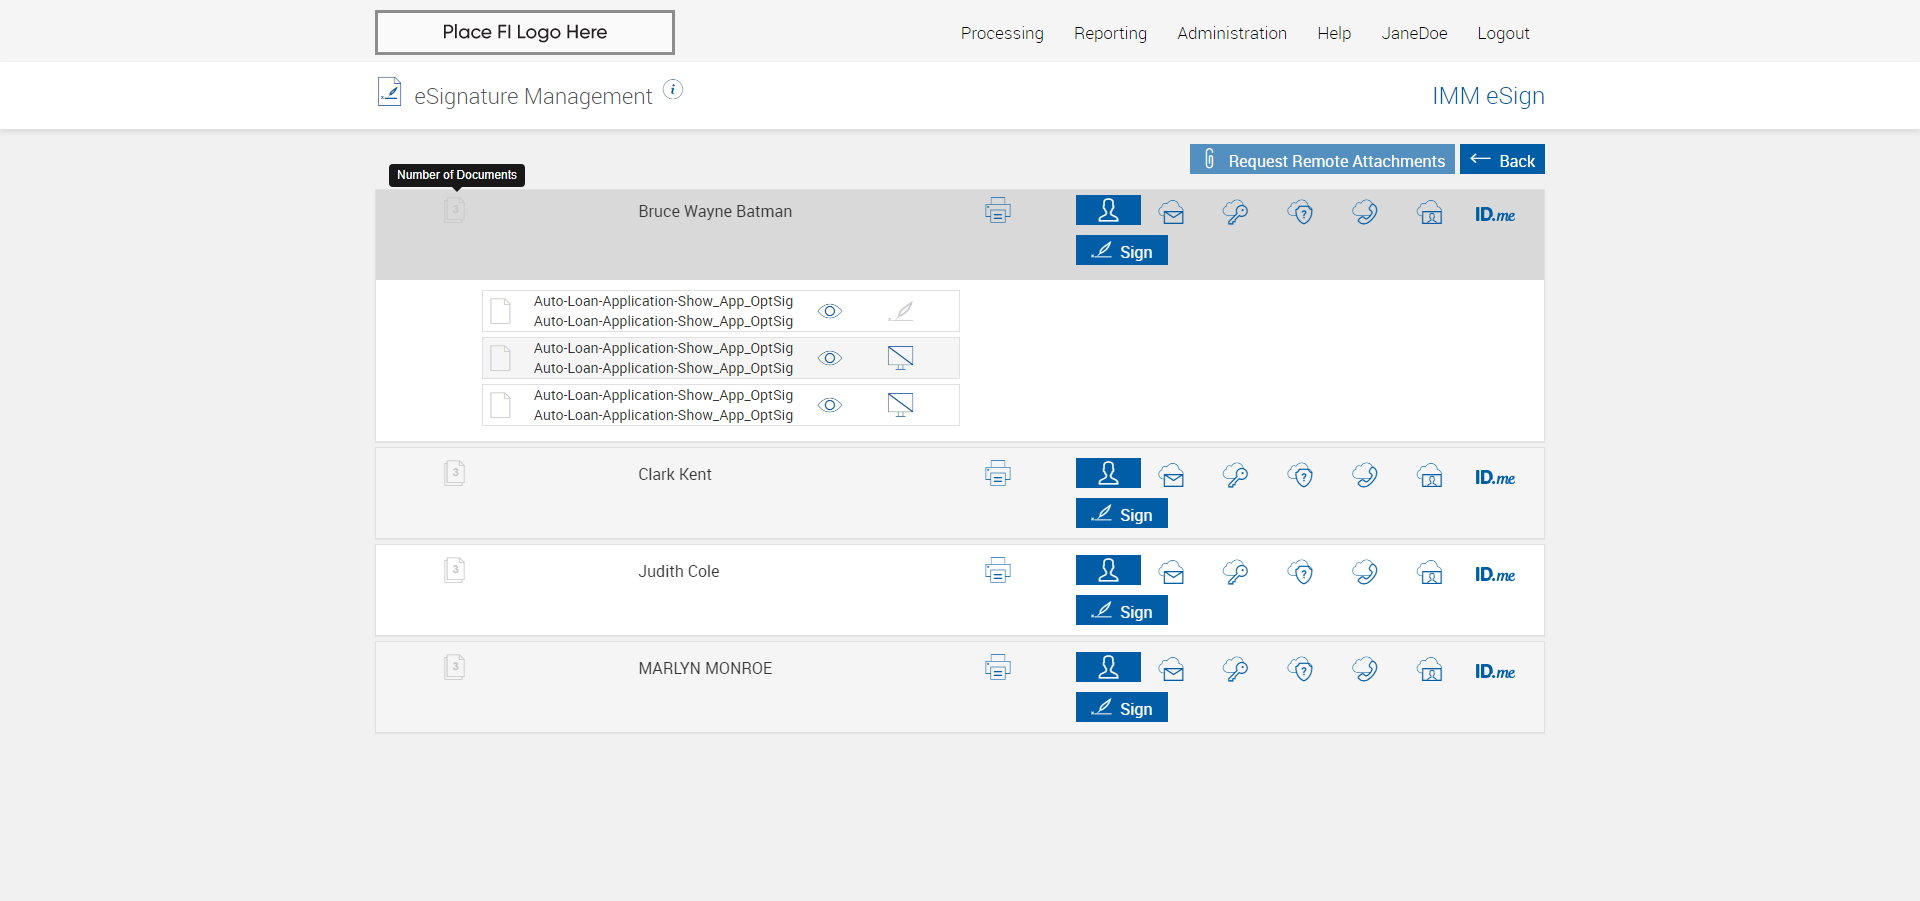1920x901 pixels.
Task: Choose cloud key password option for Bruce Wayne Batman
Action: pyautogui.click(x=1236, y=212)
